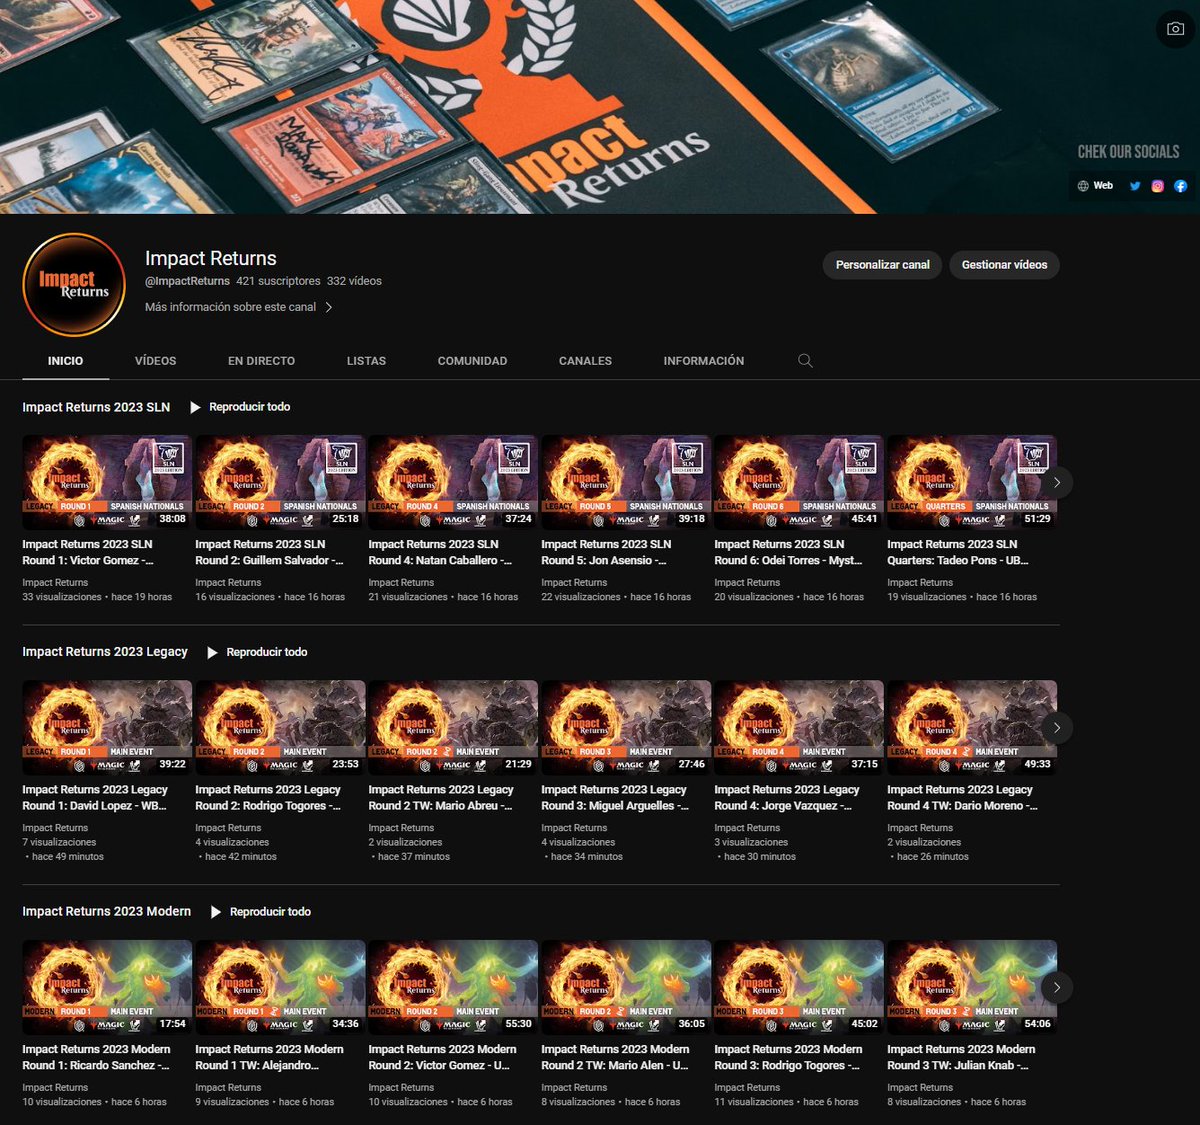Open the Impact Returns 2023 Modern section title
Screen dimensions: 1200x1125
[x=106, y=912]
